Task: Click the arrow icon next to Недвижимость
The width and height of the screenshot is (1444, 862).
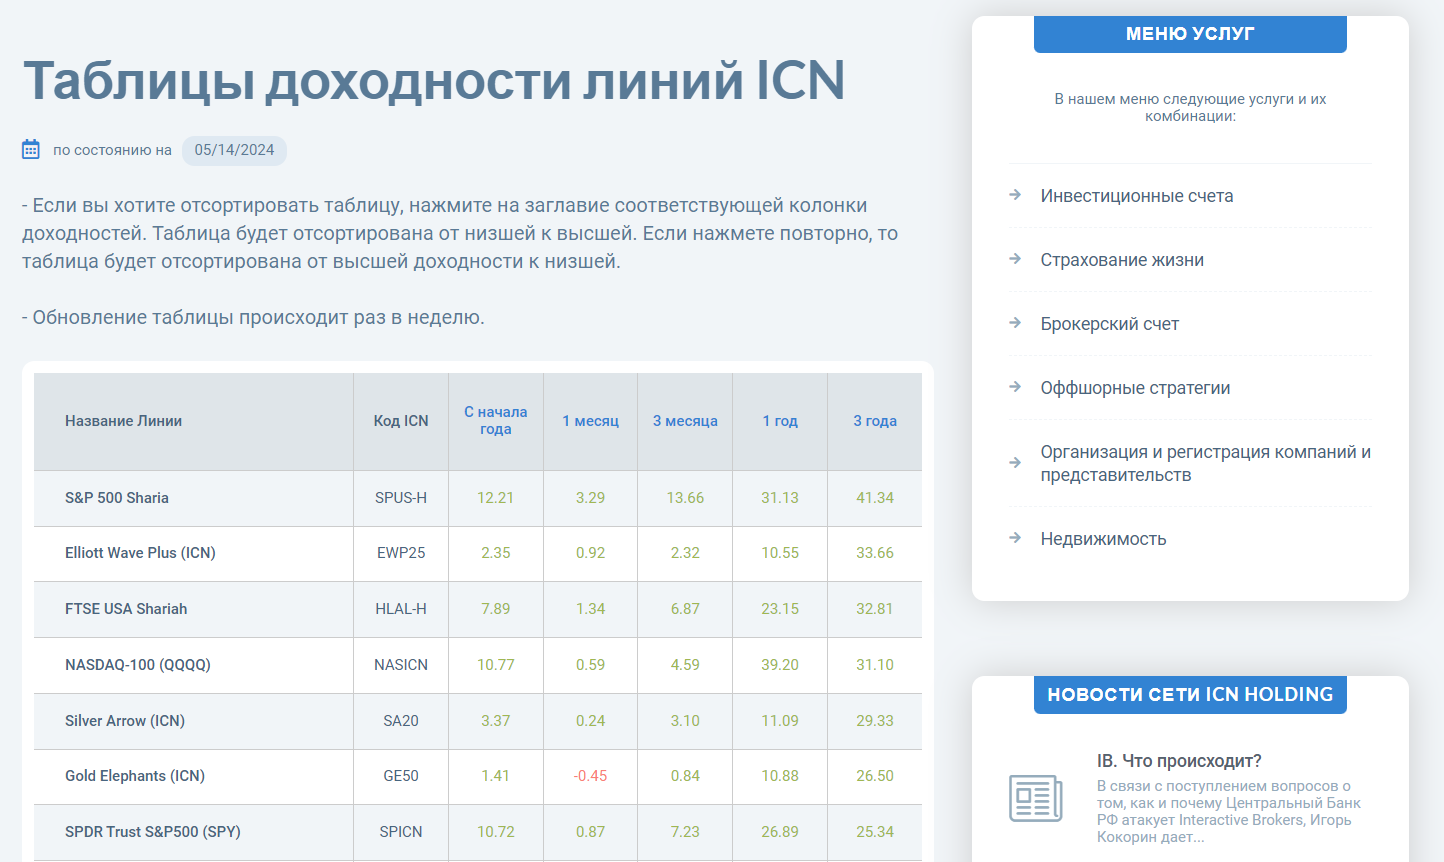Action: 1015,538
